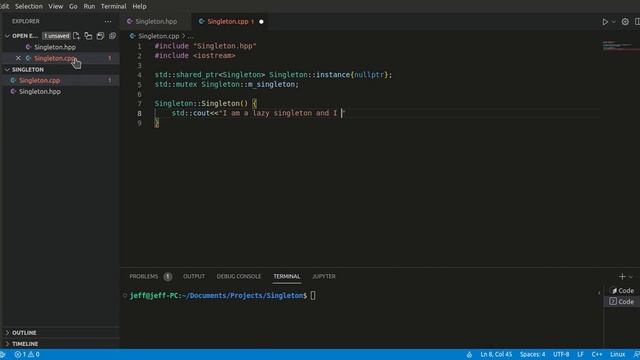Click line number 4 in the gutter
The width and height of the screenshot is (640, 360).
coord(139,75)
